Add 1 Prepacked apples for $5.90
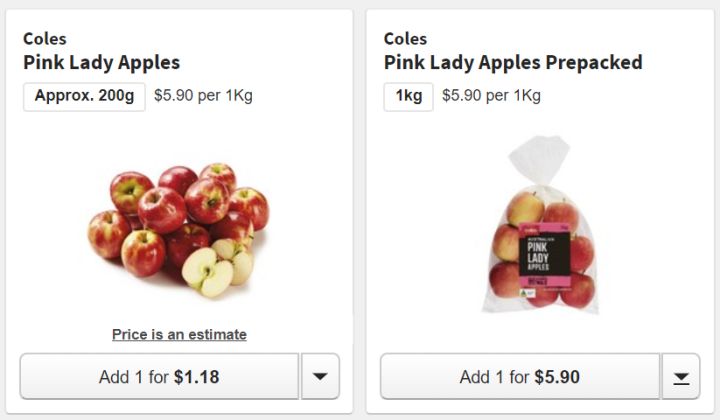 [519, 377]
